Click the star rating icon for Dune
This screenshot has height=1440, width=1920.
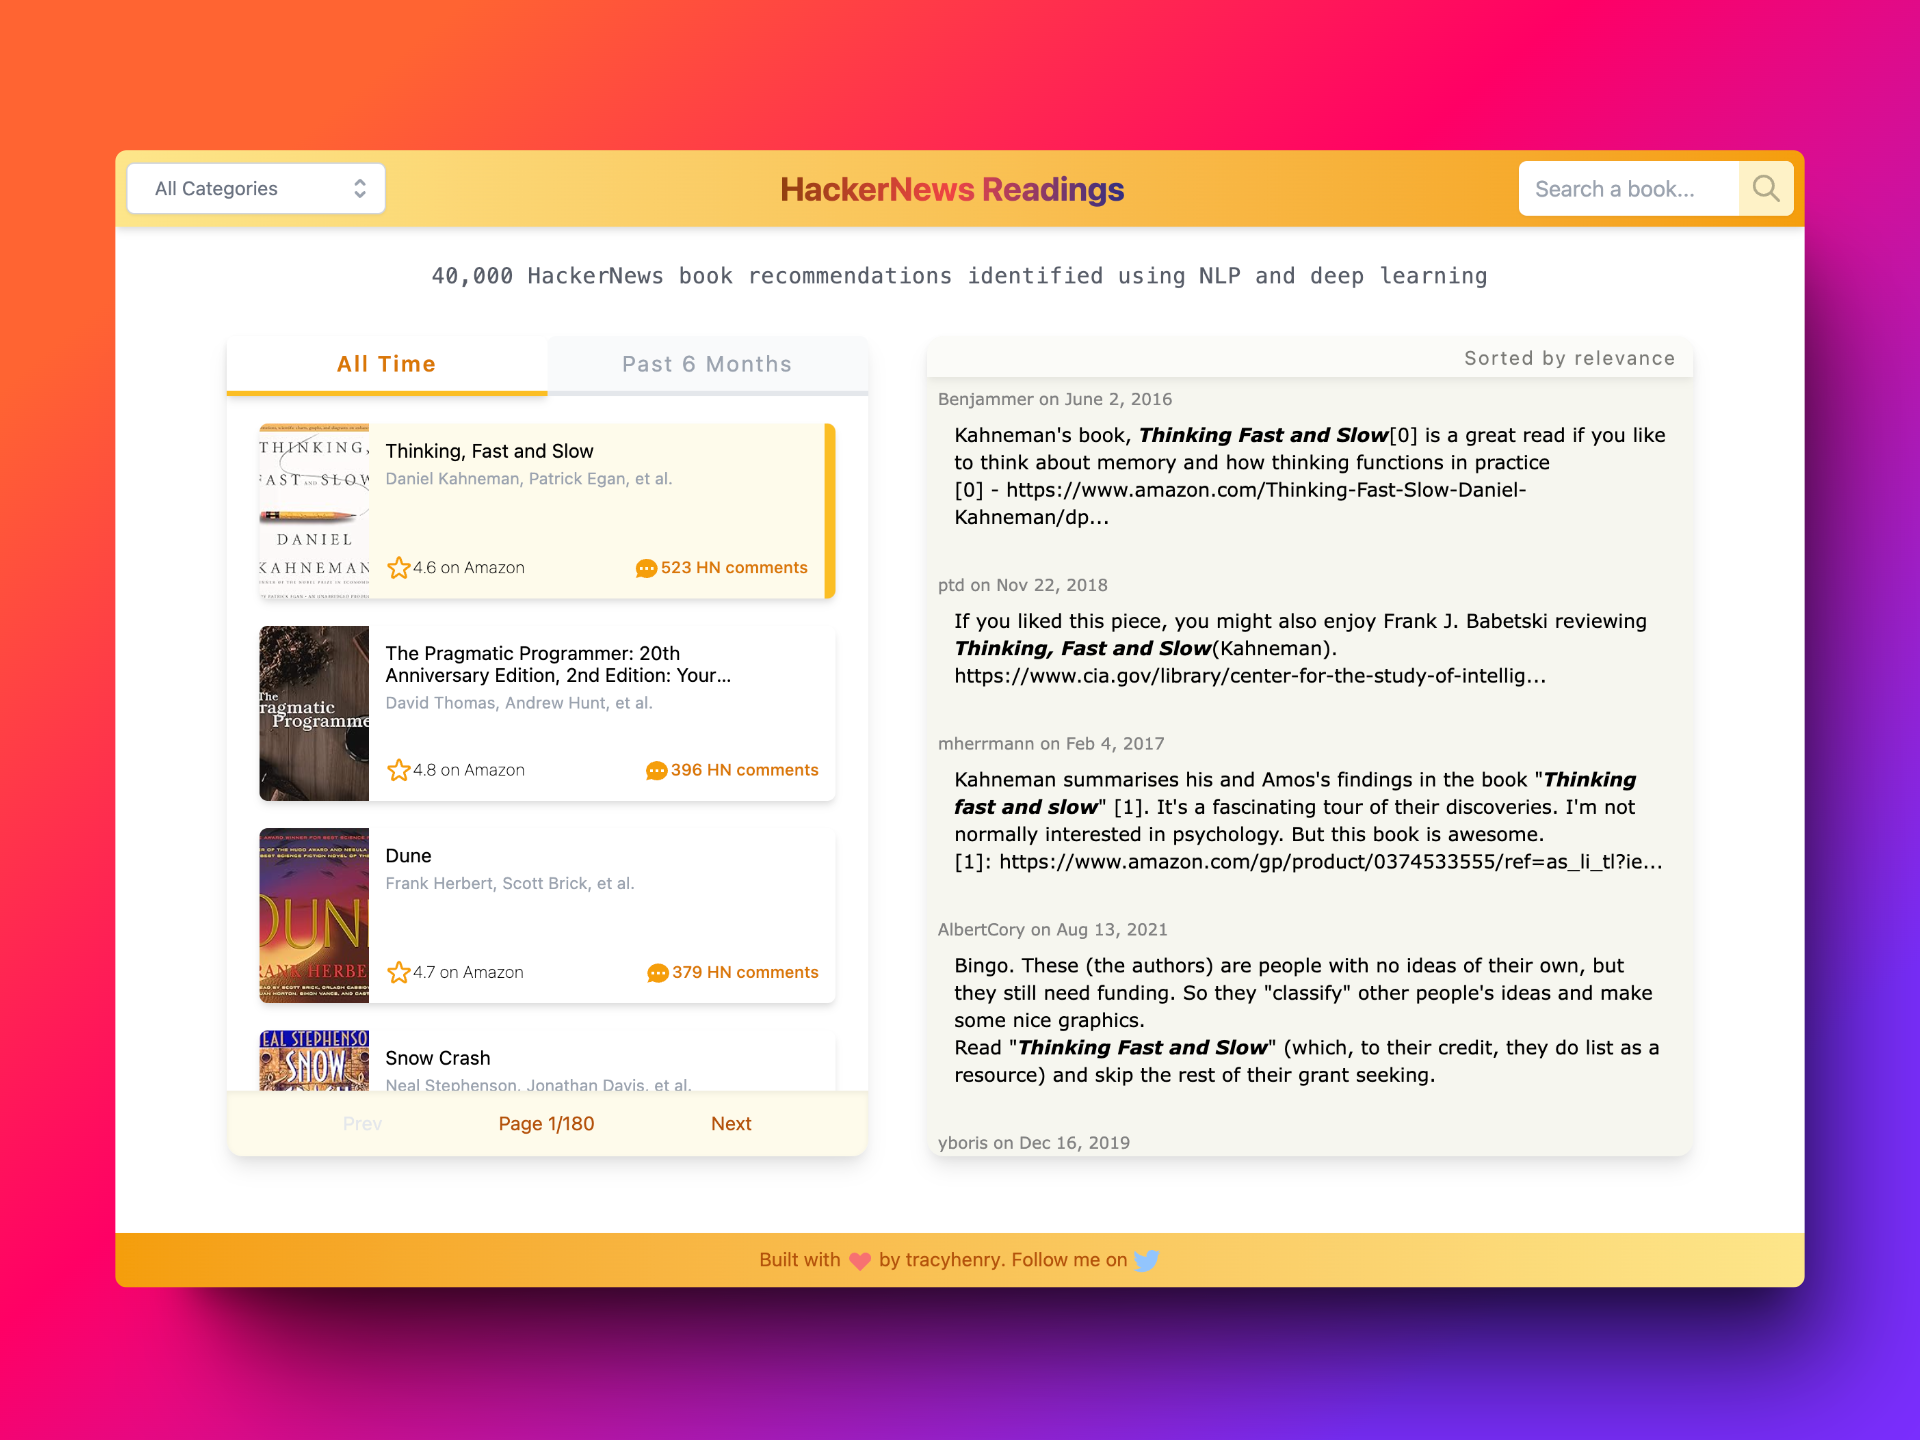[398, 972]
